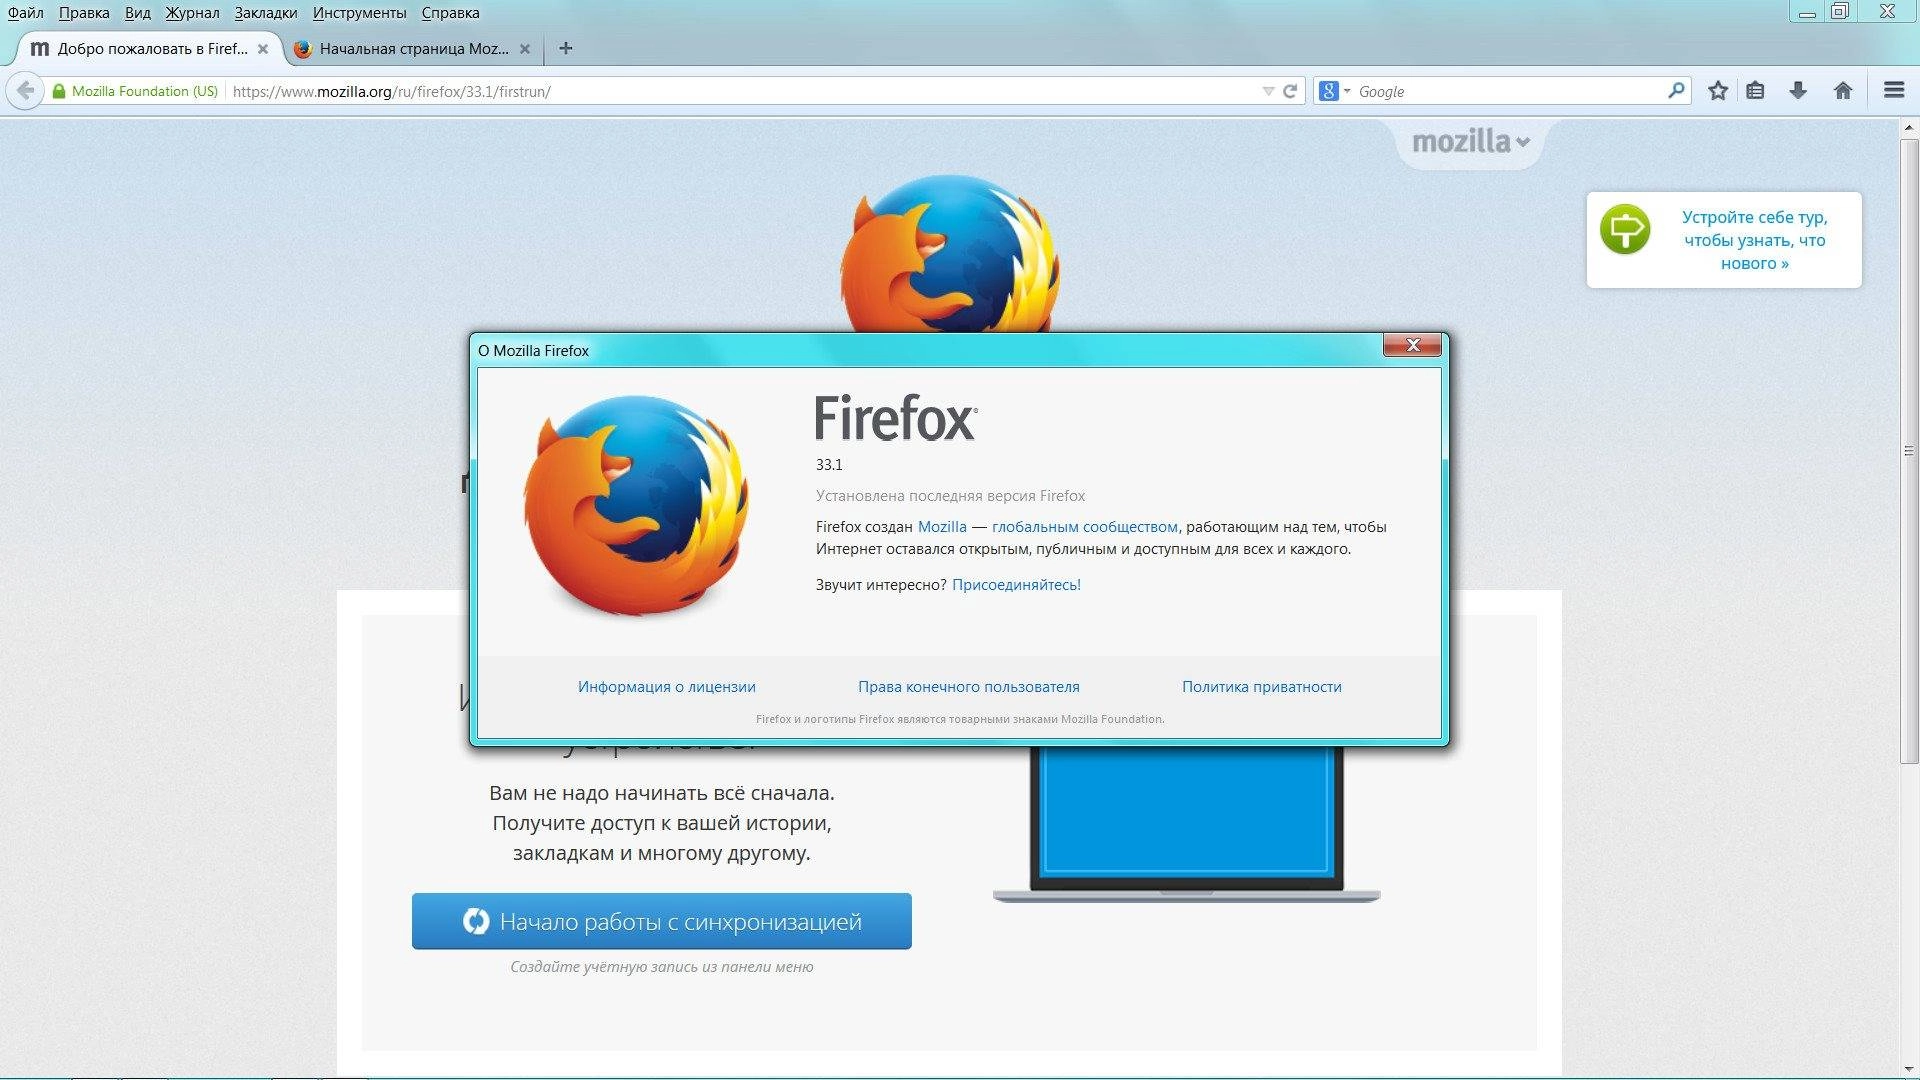Click the magnifier search icon in search box
The width and height of the screenshot is (1920, 1080).
[x=1677, y=91]
